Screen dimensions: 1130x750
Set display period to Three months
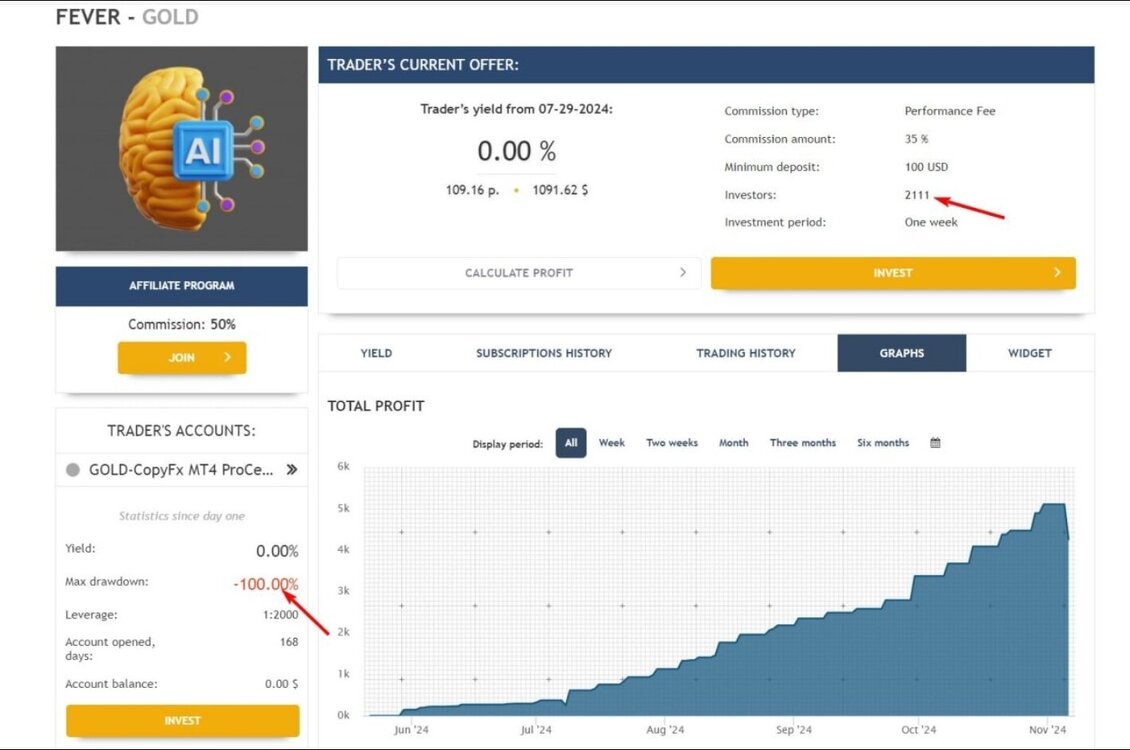tap(803, 443)
